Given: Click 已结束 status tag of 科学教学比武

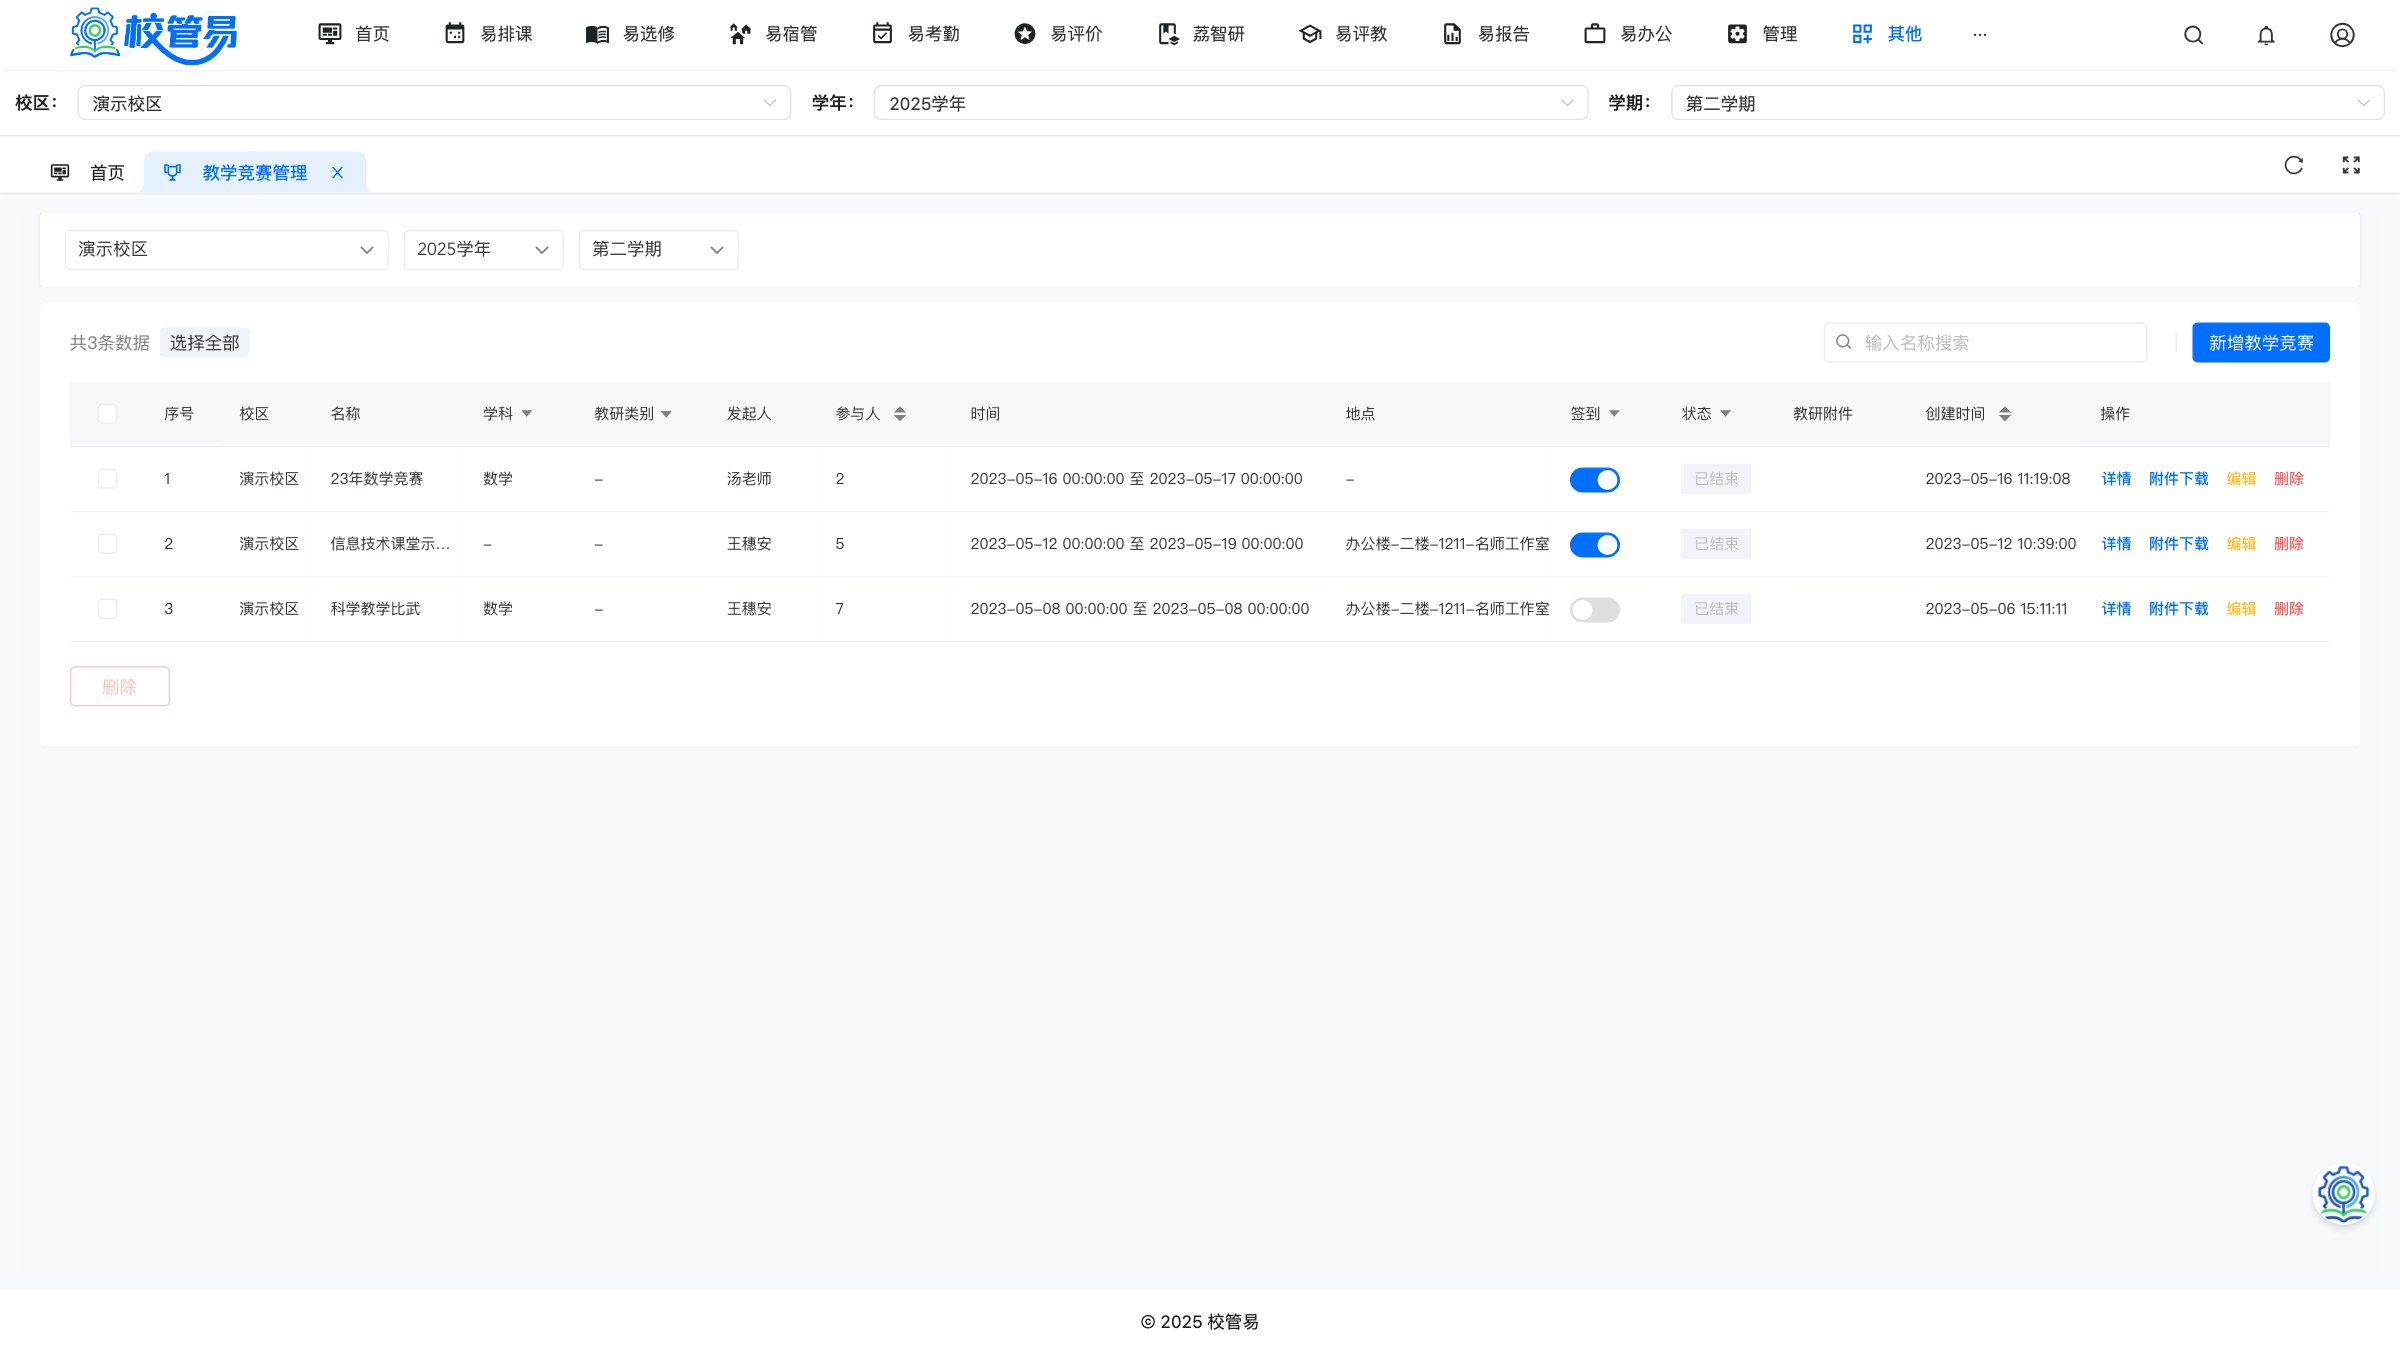Looking at the screenshot, I should (x=1716, y=609).
